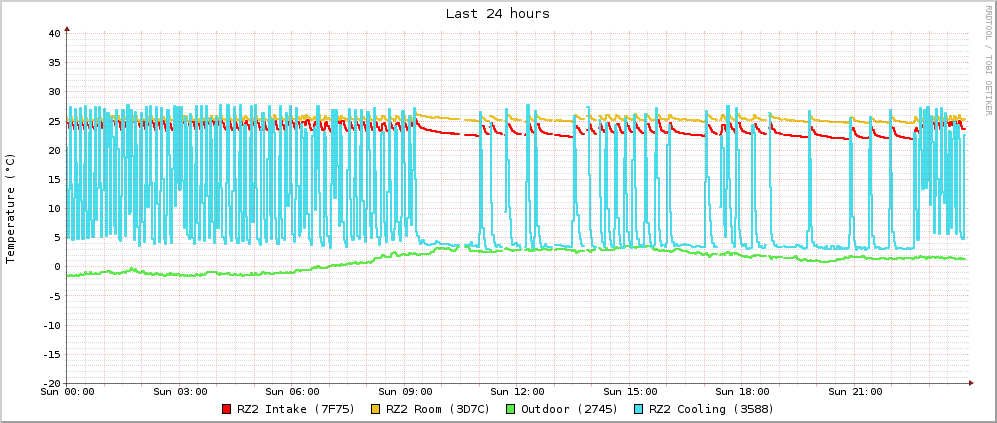Click the -20 value on temperature axis
This screenshot has width=997, height=423.
point(51,383)
